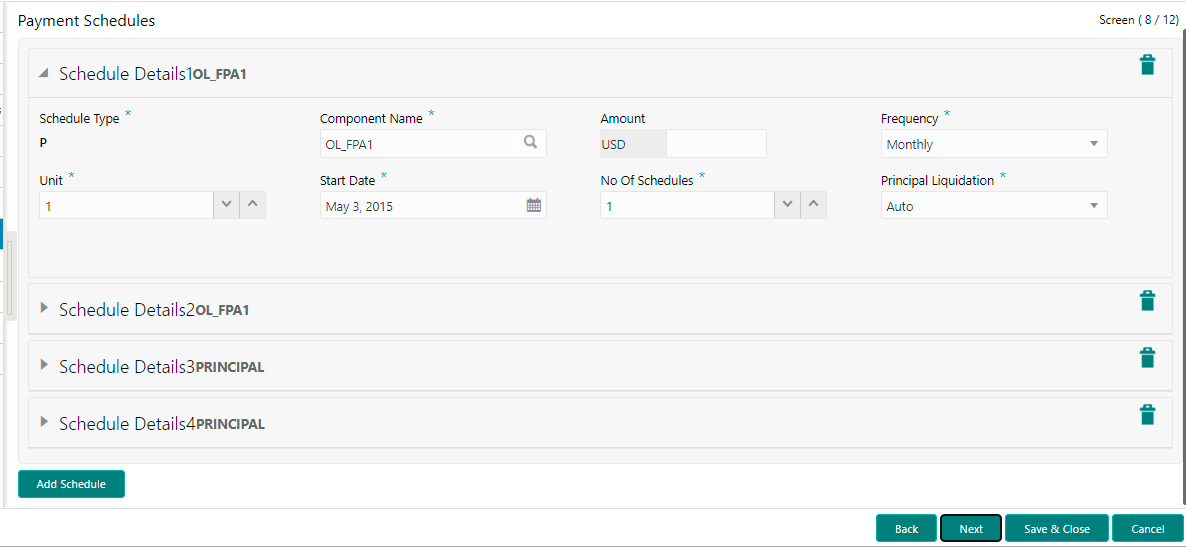Expand Schedule Details3 PRINCIPAL section
The width and height of the screenshot is (1186, 547).
point(44,365)
